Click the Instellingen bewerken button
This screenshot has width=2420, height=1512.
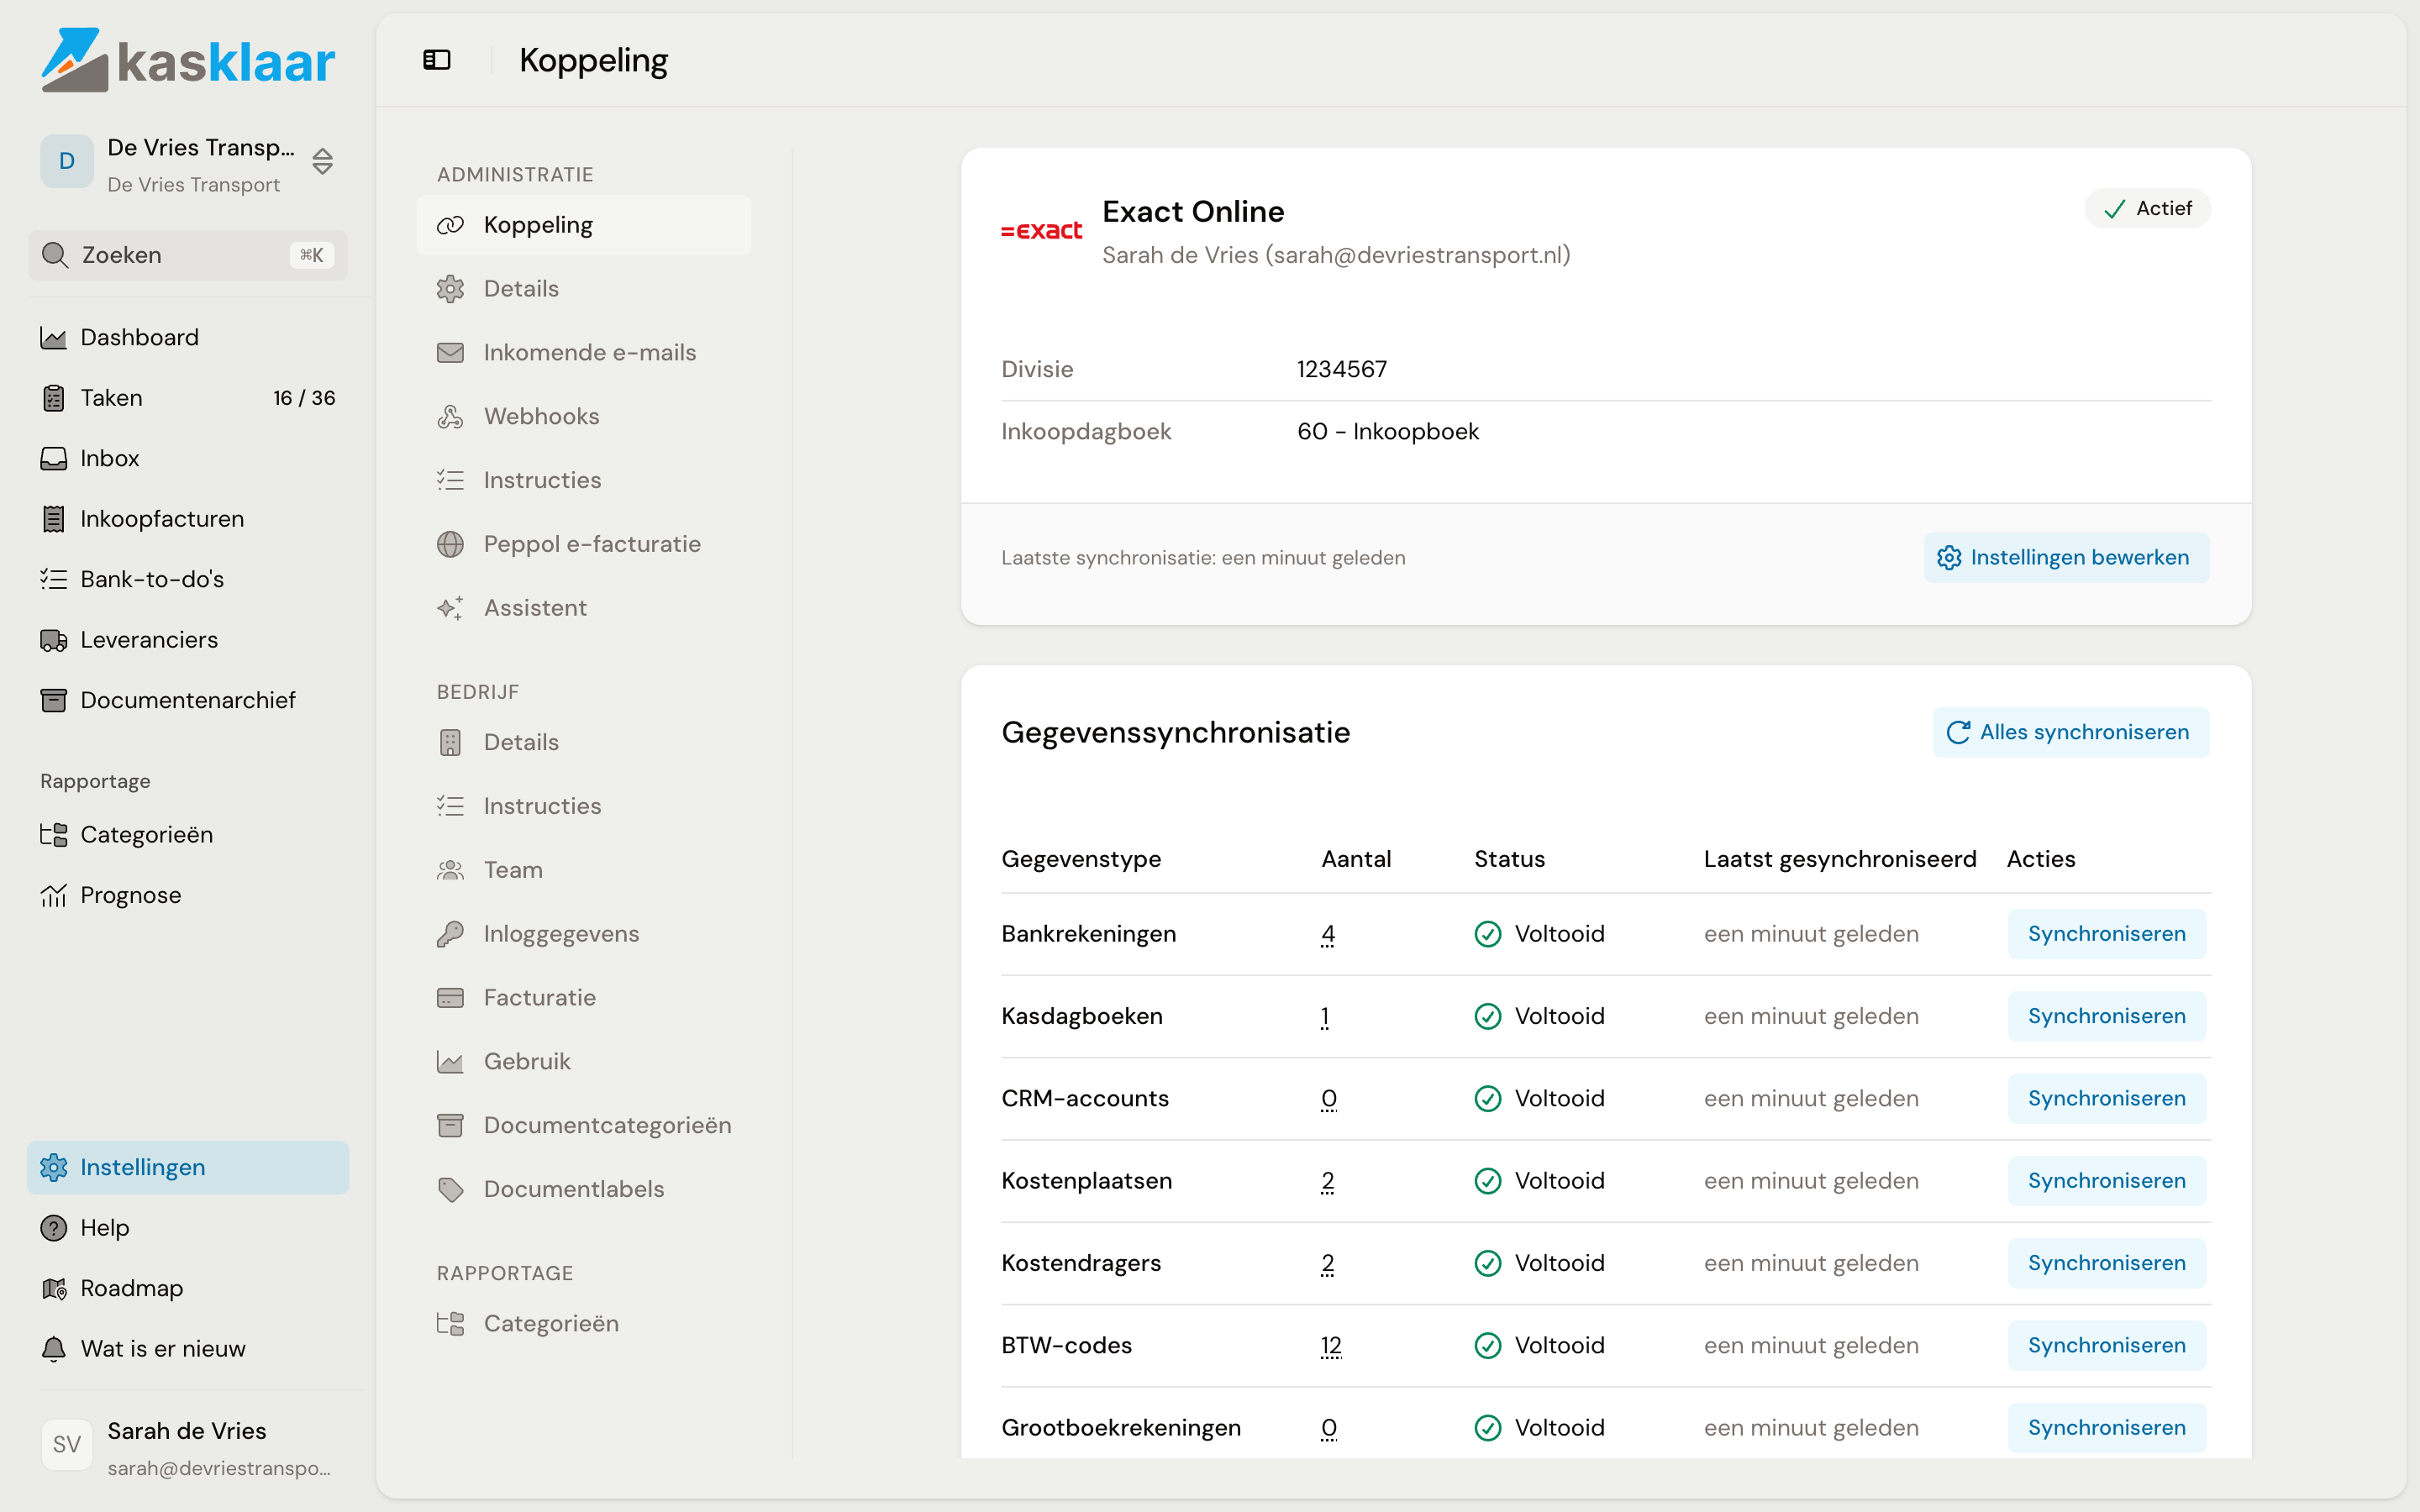tap(2066, 558)
